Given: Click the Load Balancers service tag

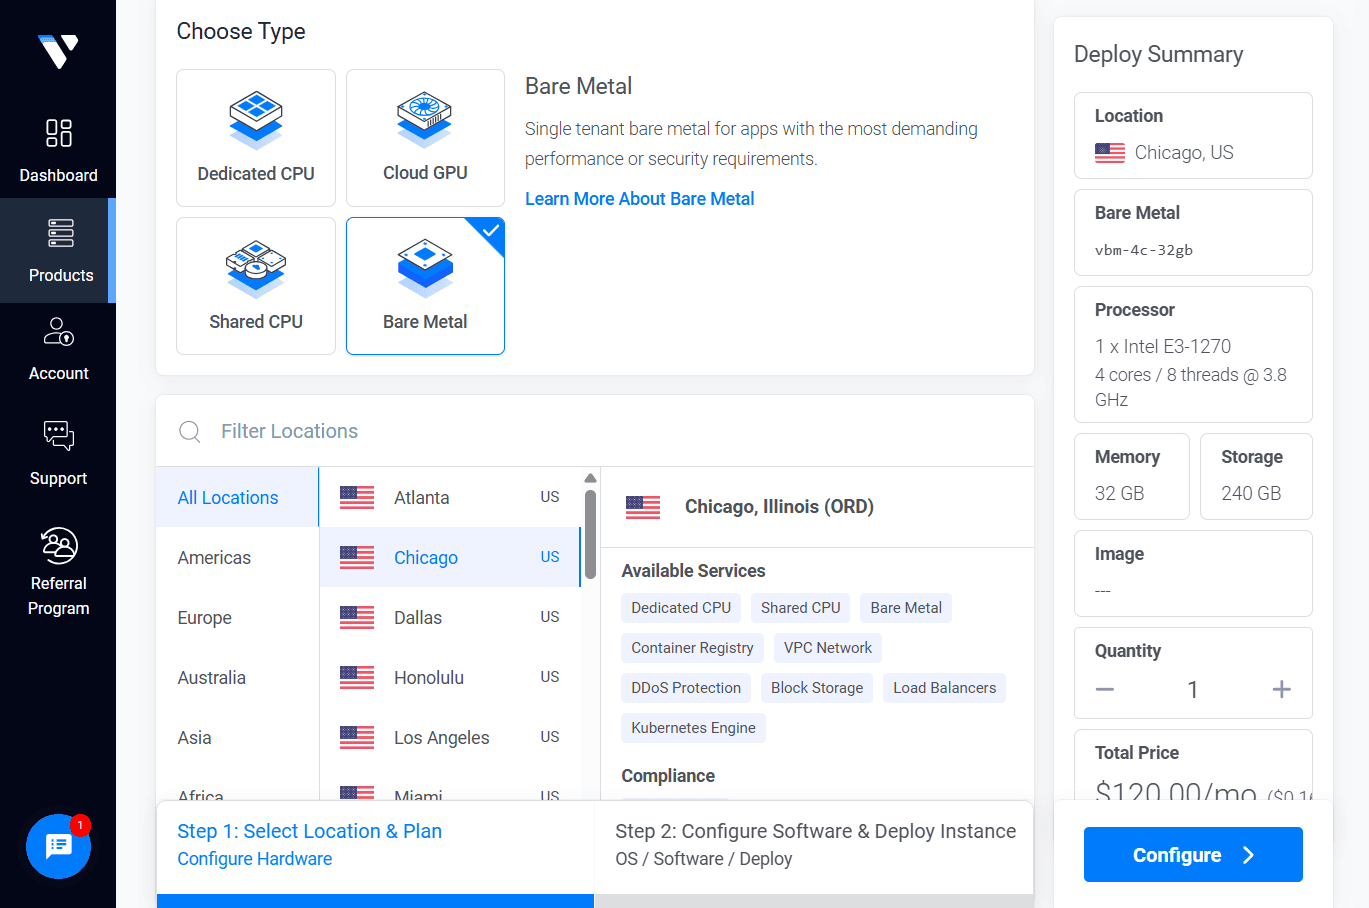Looking at the screenshot, I should click(944, 688).
